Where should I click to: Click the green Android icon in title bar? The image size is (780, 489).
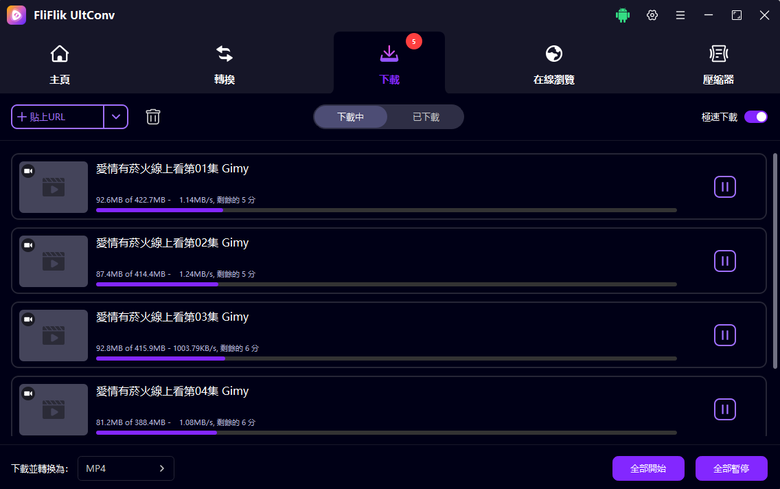point(622,15)
